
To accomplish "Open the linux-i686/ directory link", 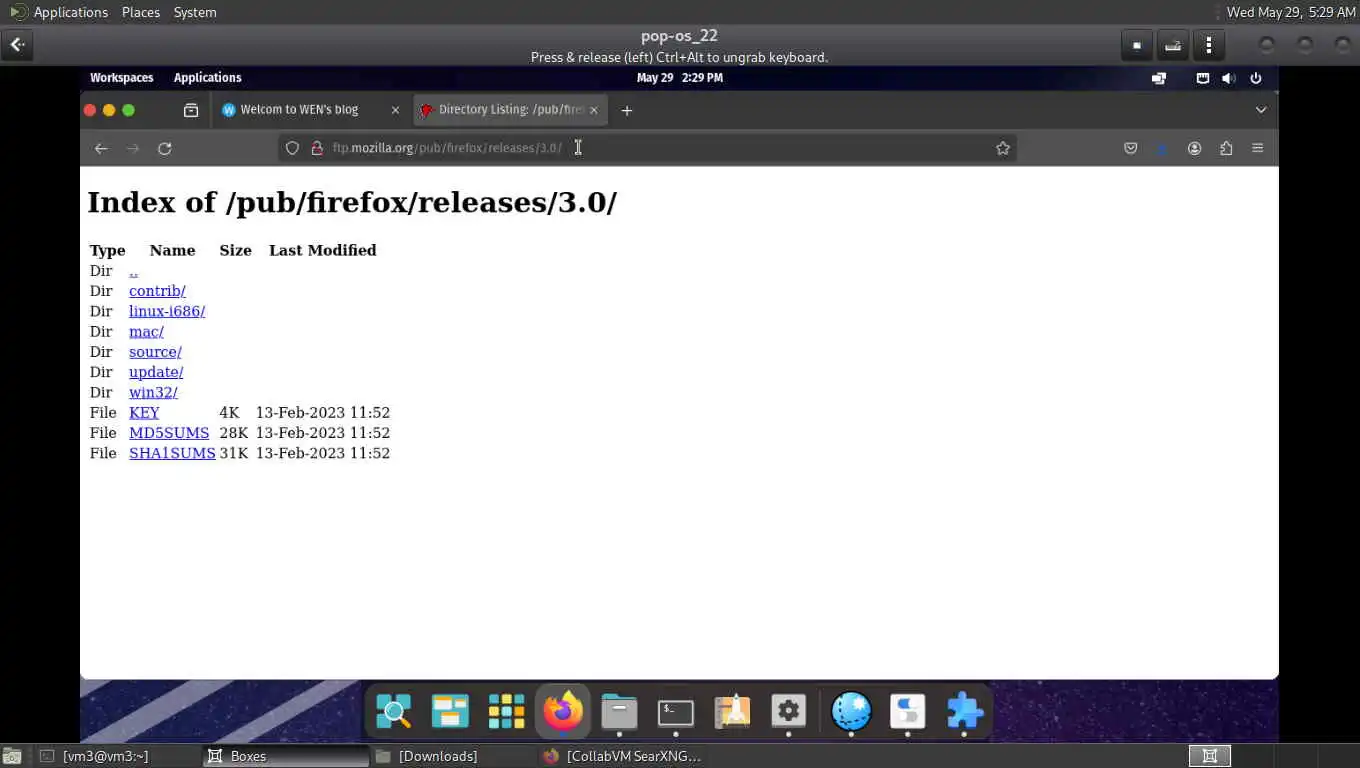I will click(x=167, y=311).
